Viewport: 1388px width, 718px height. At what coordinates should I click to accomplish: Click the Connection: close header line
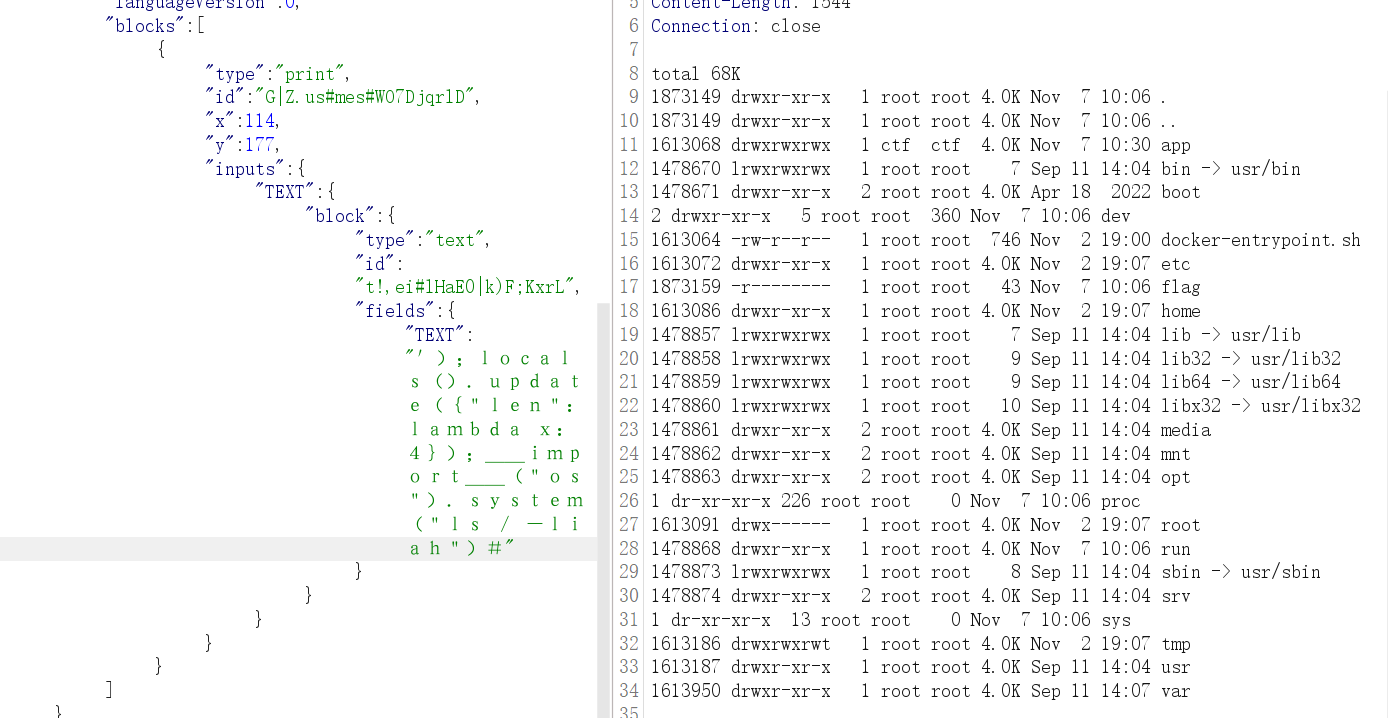735,26
